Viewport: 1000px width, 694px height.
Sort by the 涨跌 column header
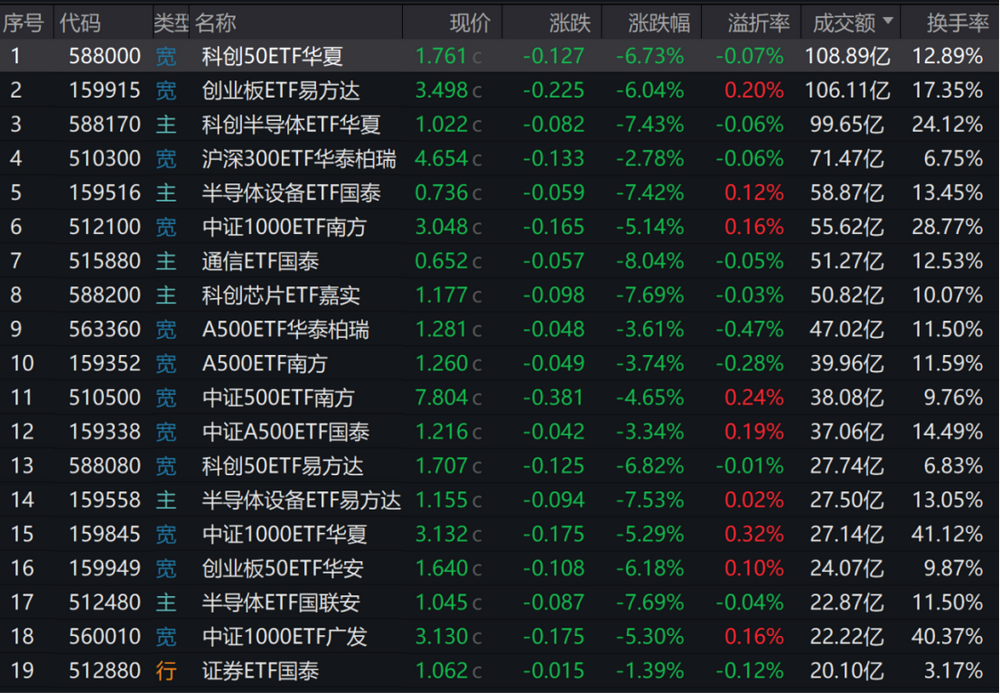[570, 23]
